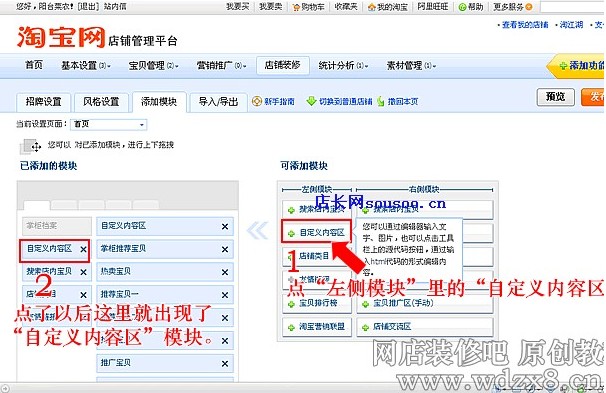Open the 收藏夹 link
Screen dimensions: 606x393
coord(346,7)
